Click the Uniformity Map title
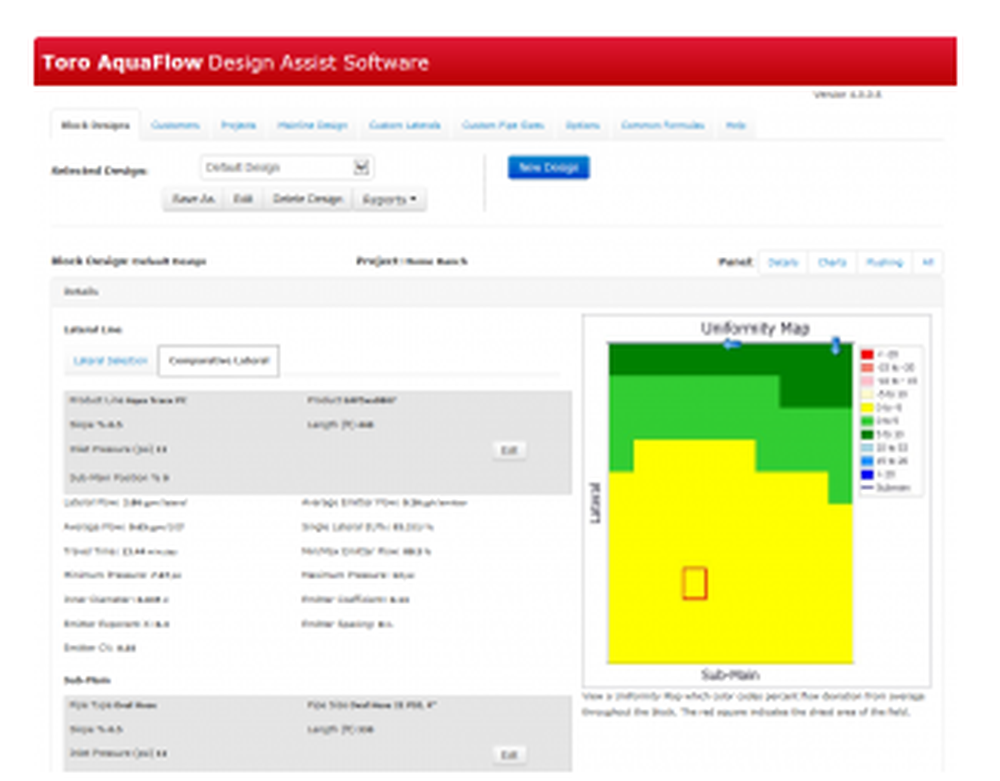 (x=755, y=328)
